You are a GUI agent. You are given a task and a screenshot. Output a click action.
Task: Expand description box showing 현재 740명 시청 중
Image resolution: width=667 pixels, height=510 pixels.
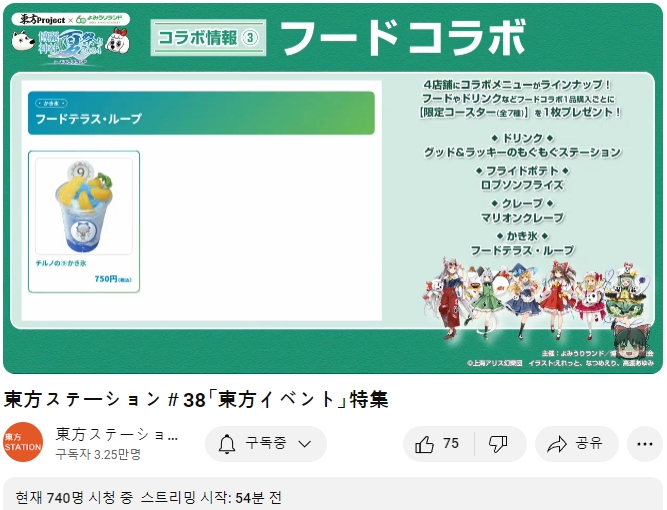(333, 494)
